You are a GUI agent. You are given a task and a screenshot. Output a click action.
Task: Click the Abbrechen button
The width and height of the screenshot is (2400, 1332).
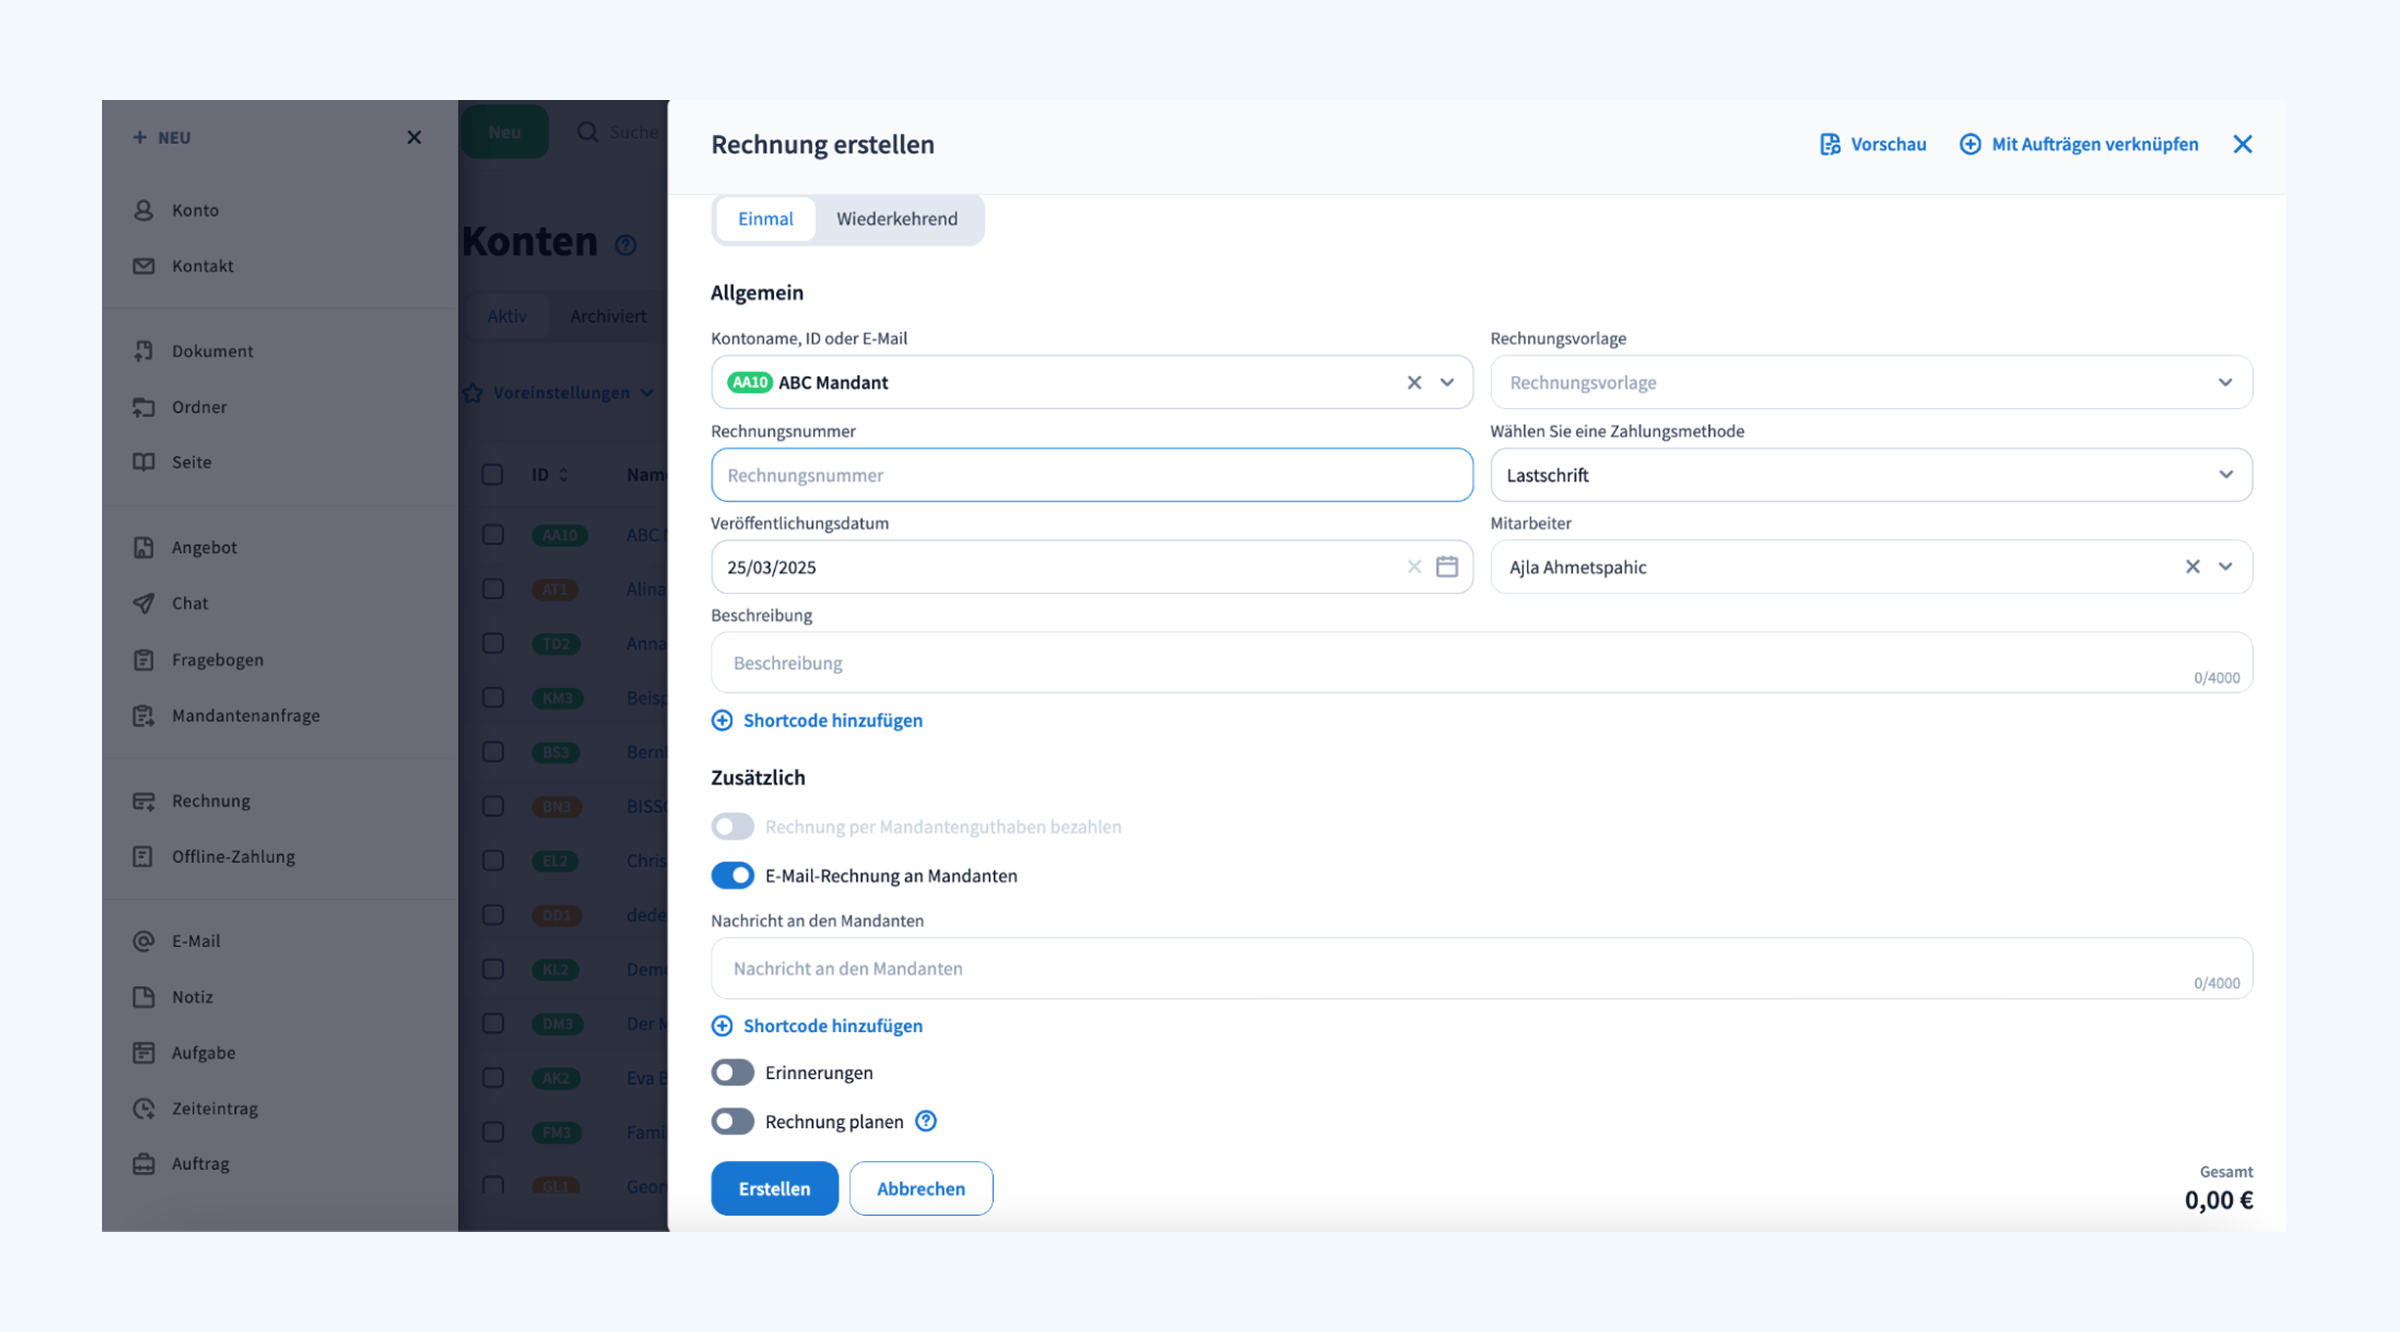(x=921, y=1188)
